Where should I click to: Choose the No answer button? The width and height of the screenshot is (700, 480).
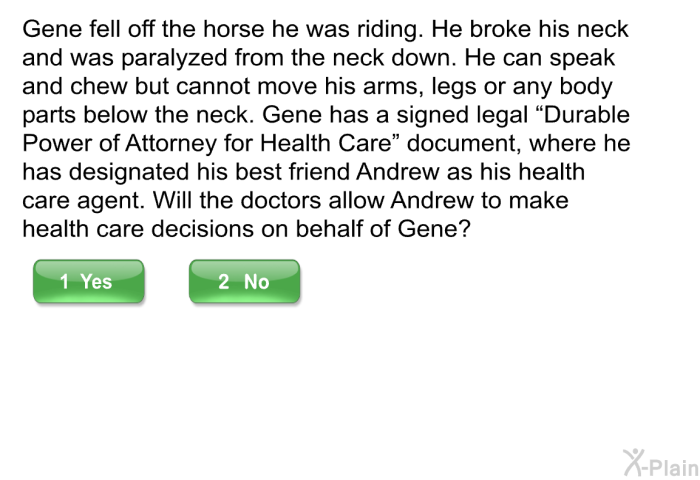point(244,281)
